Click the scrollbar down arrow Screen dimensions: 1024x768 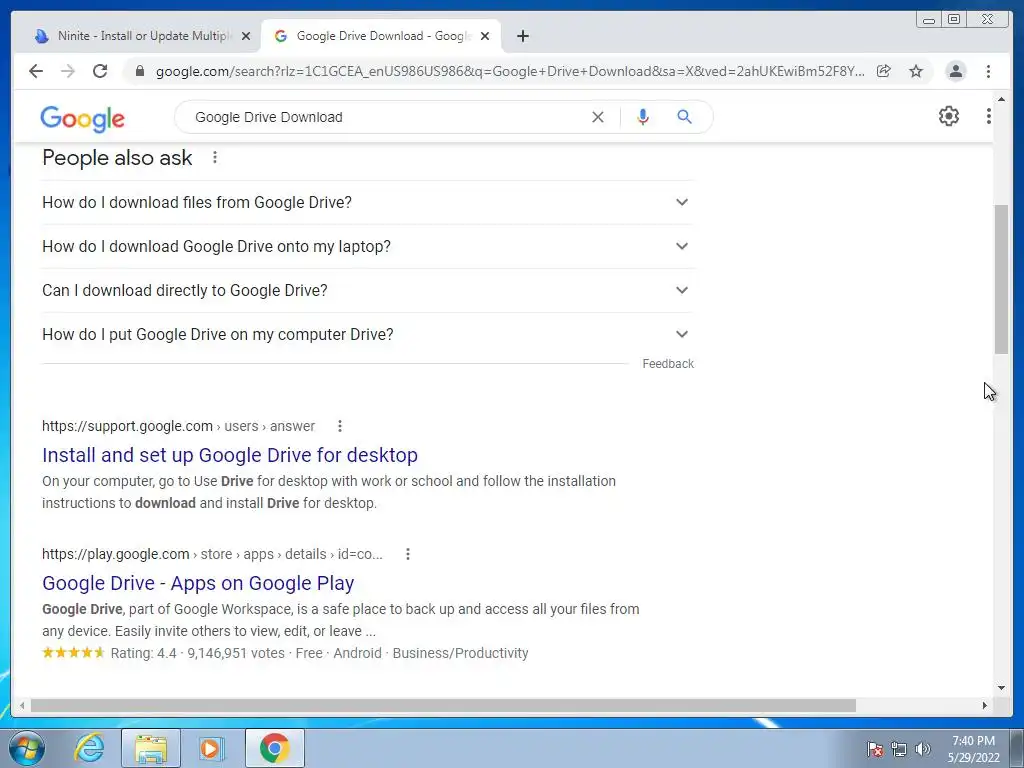[1001, 687]
